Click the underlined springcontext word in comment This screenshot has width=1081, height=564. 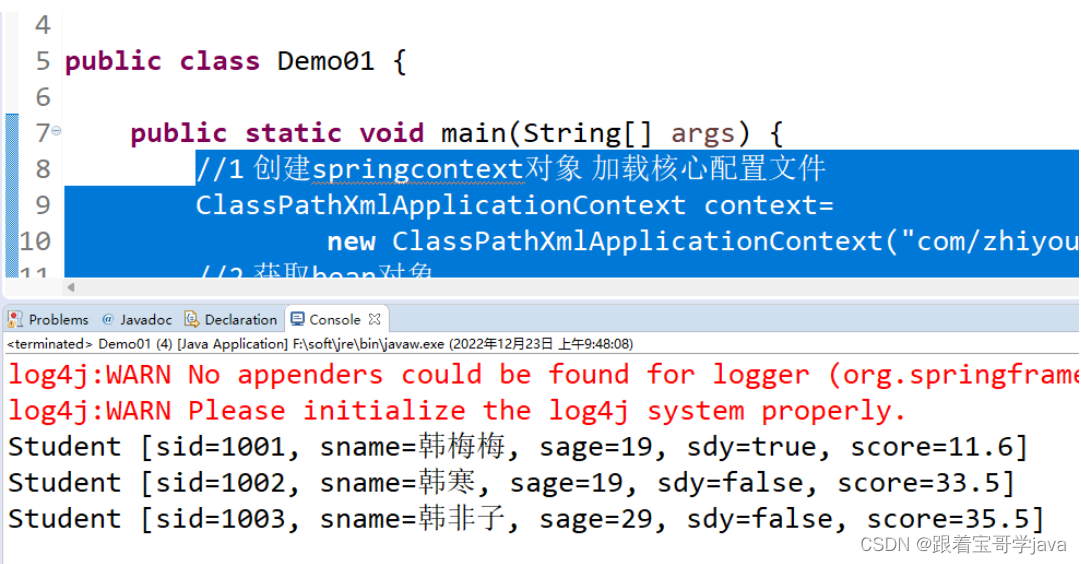click(418, 170)
